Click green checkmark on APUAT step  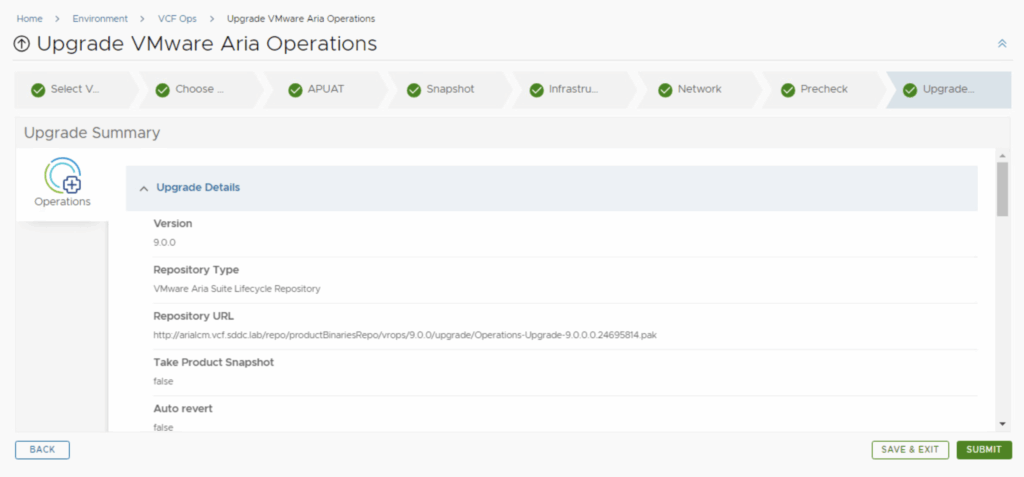click(295, 89)
